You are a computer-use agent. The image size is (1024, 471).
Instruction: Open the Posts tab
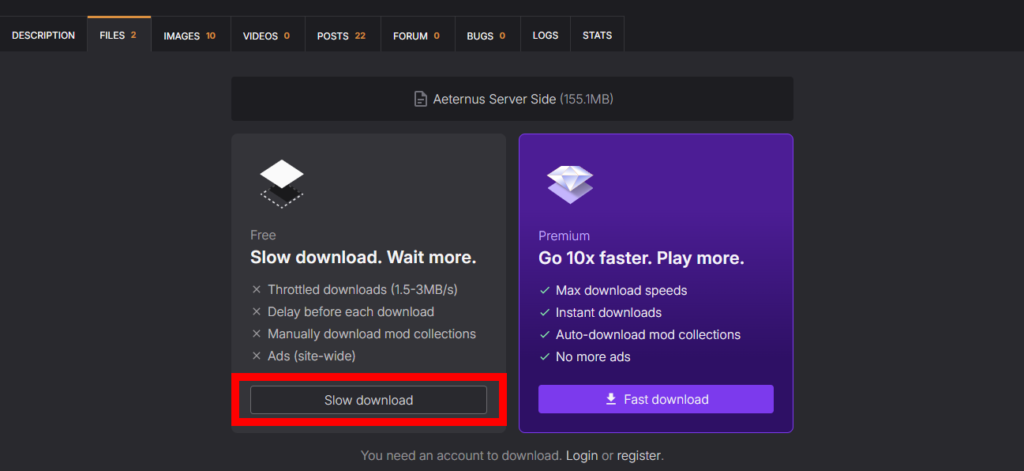pos(341,35)
